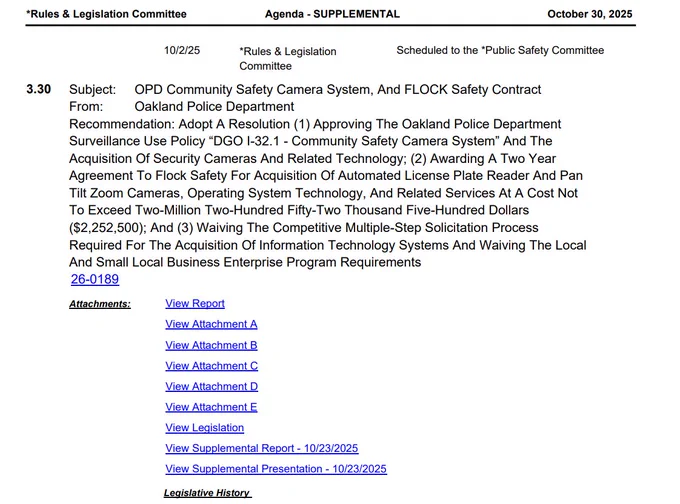680x504 pixels.
Task: Click the ($2,252,500) dollar amount text
Action: point(106,228)
